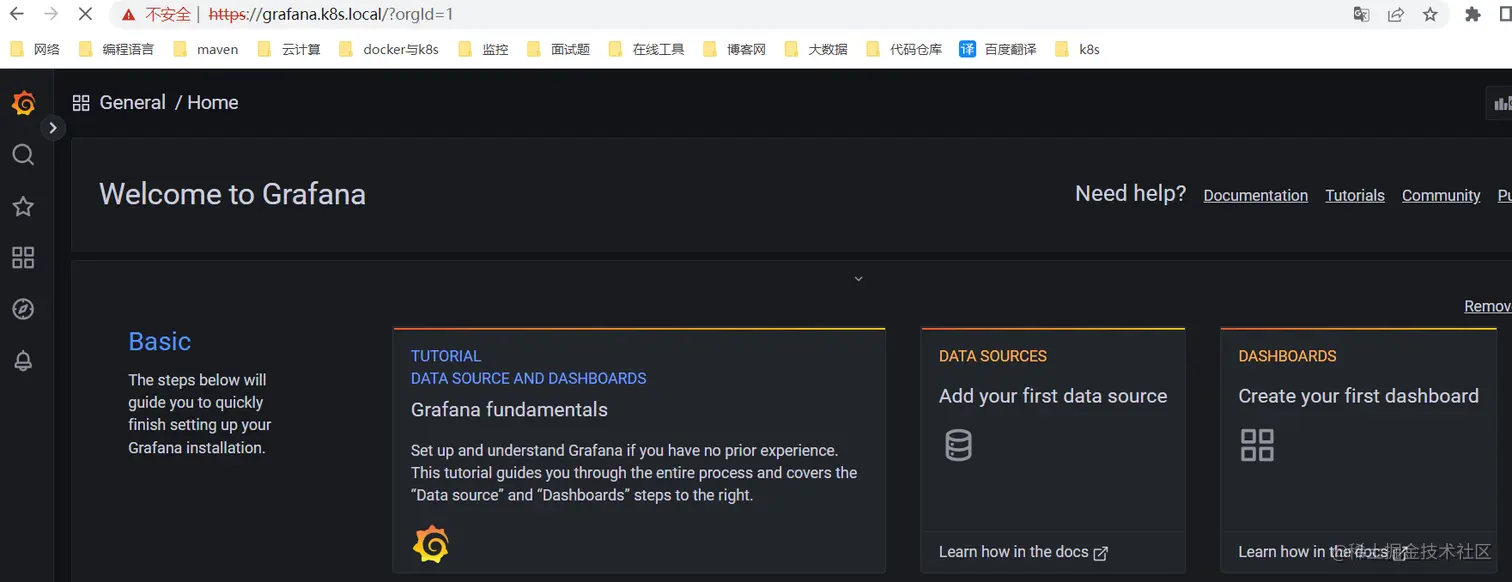
Task: Expand the sidebar using the chevron arrow
Action: (x=53, y=128)
